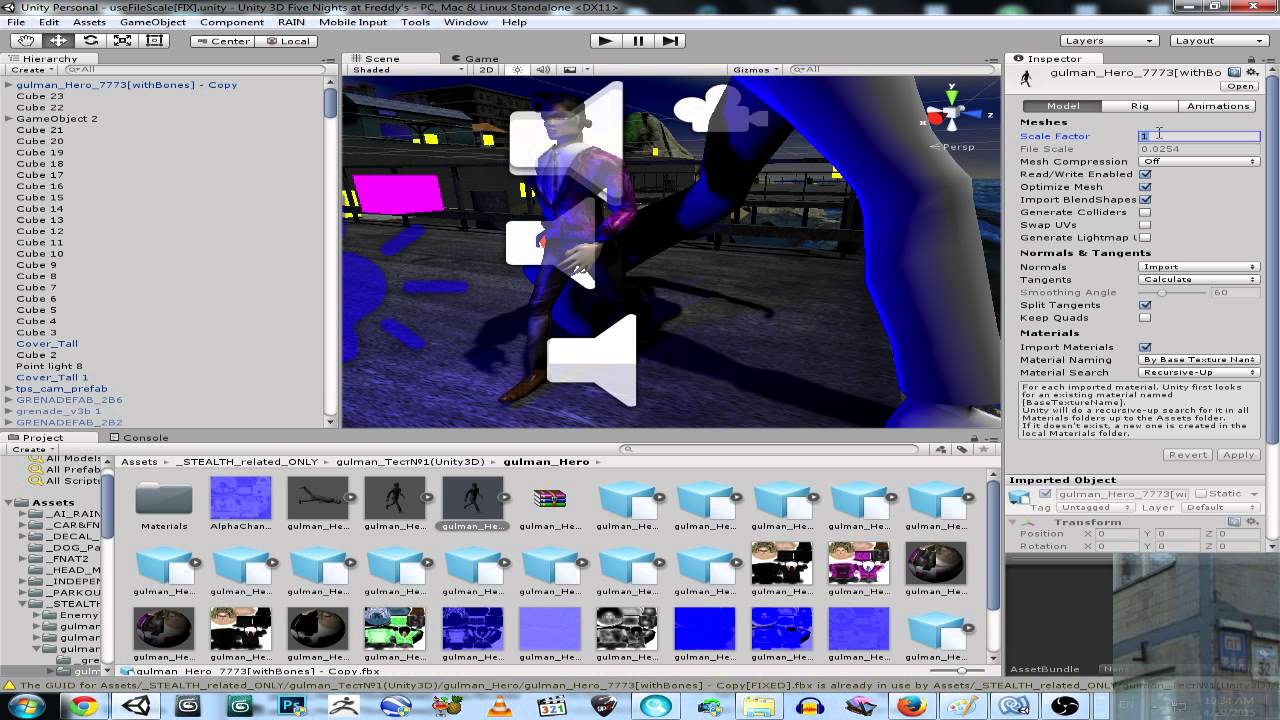Image resolution: width=1280 pixels, height=720 pixels.
Task: Enable Generate Colliders checkbox
Action: [1145, 212]
